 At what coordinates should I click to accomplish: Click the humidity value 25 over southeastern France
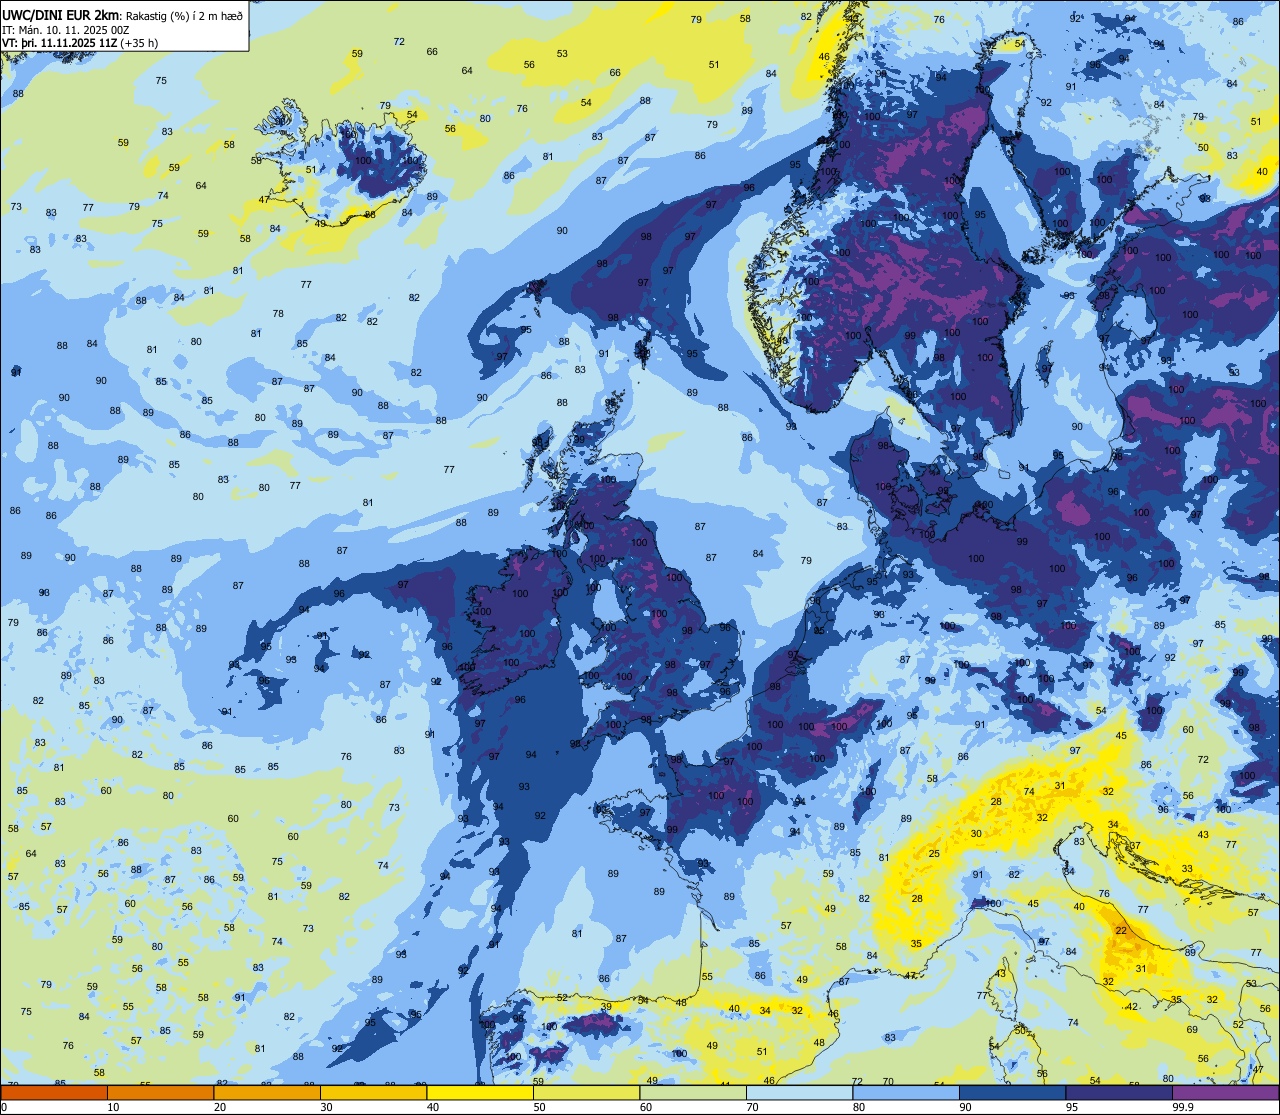(x=934, y=853)
